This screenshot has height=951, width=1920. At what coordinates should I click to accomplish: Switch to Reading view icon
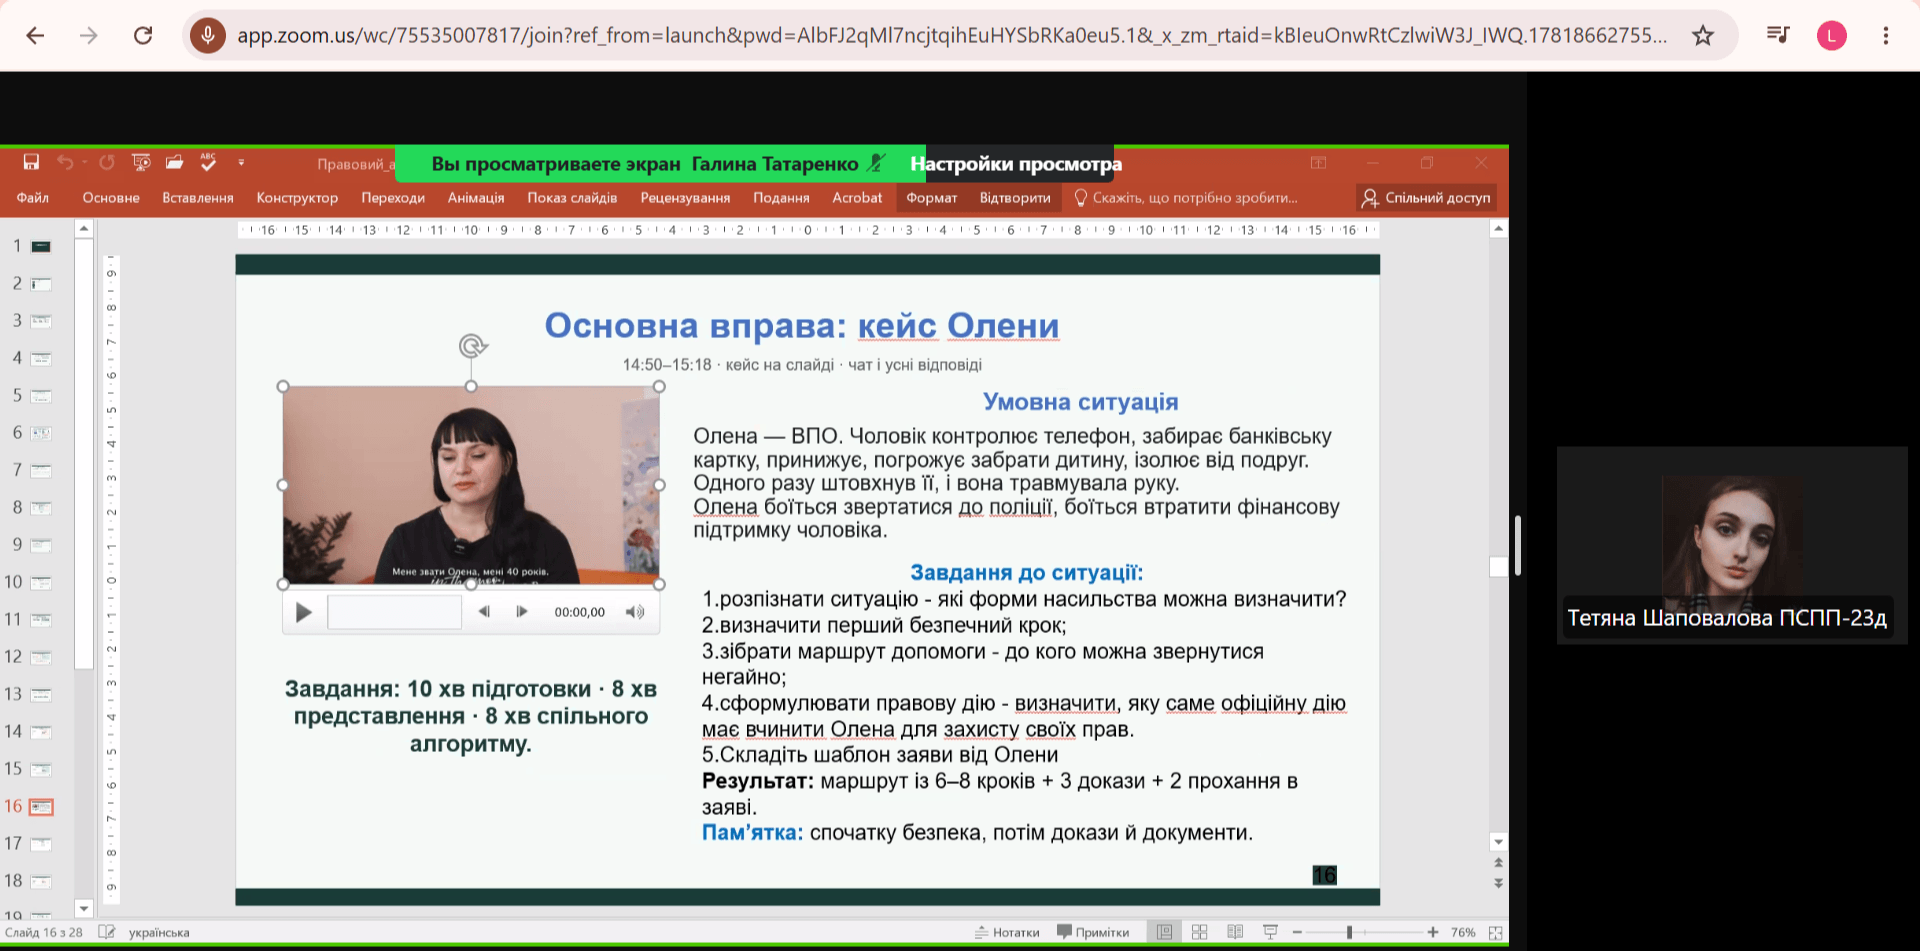pos(1235,932)
